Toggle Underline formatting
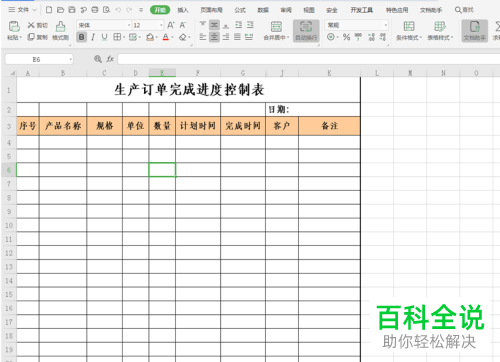 (104, 37)
